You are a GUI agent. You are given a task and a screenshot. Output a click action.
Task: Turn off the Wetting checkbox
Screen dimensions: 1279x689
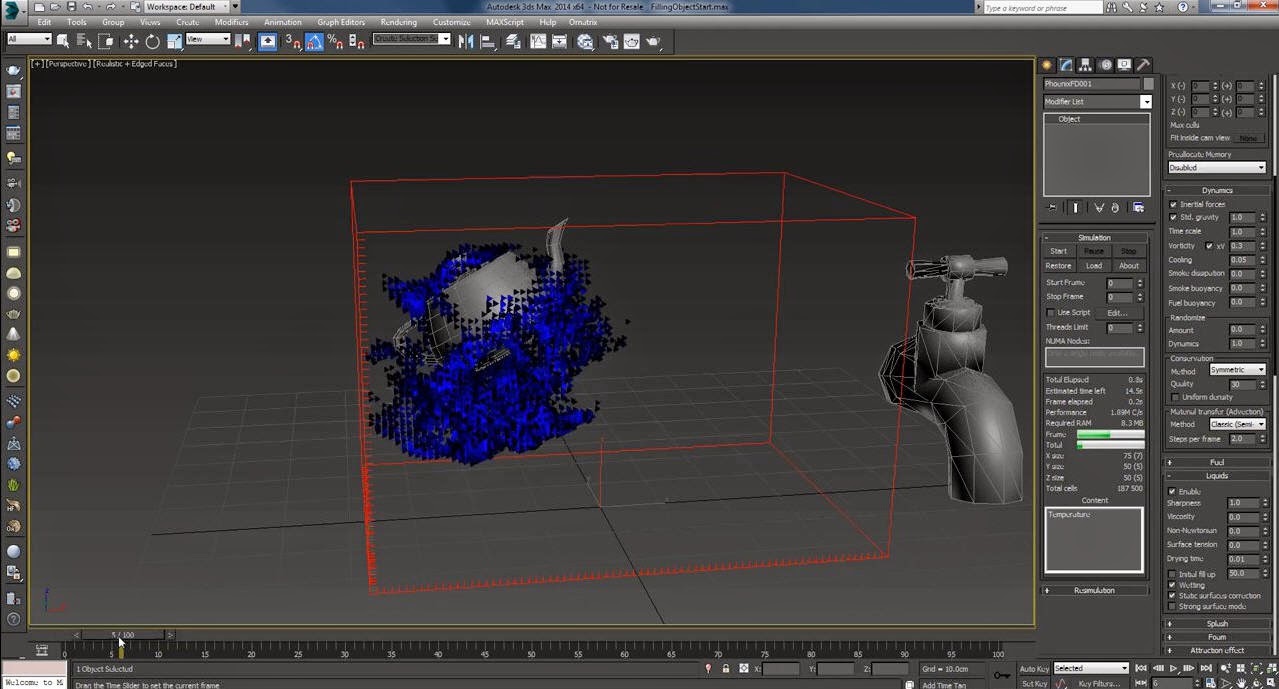[1173, 585]
